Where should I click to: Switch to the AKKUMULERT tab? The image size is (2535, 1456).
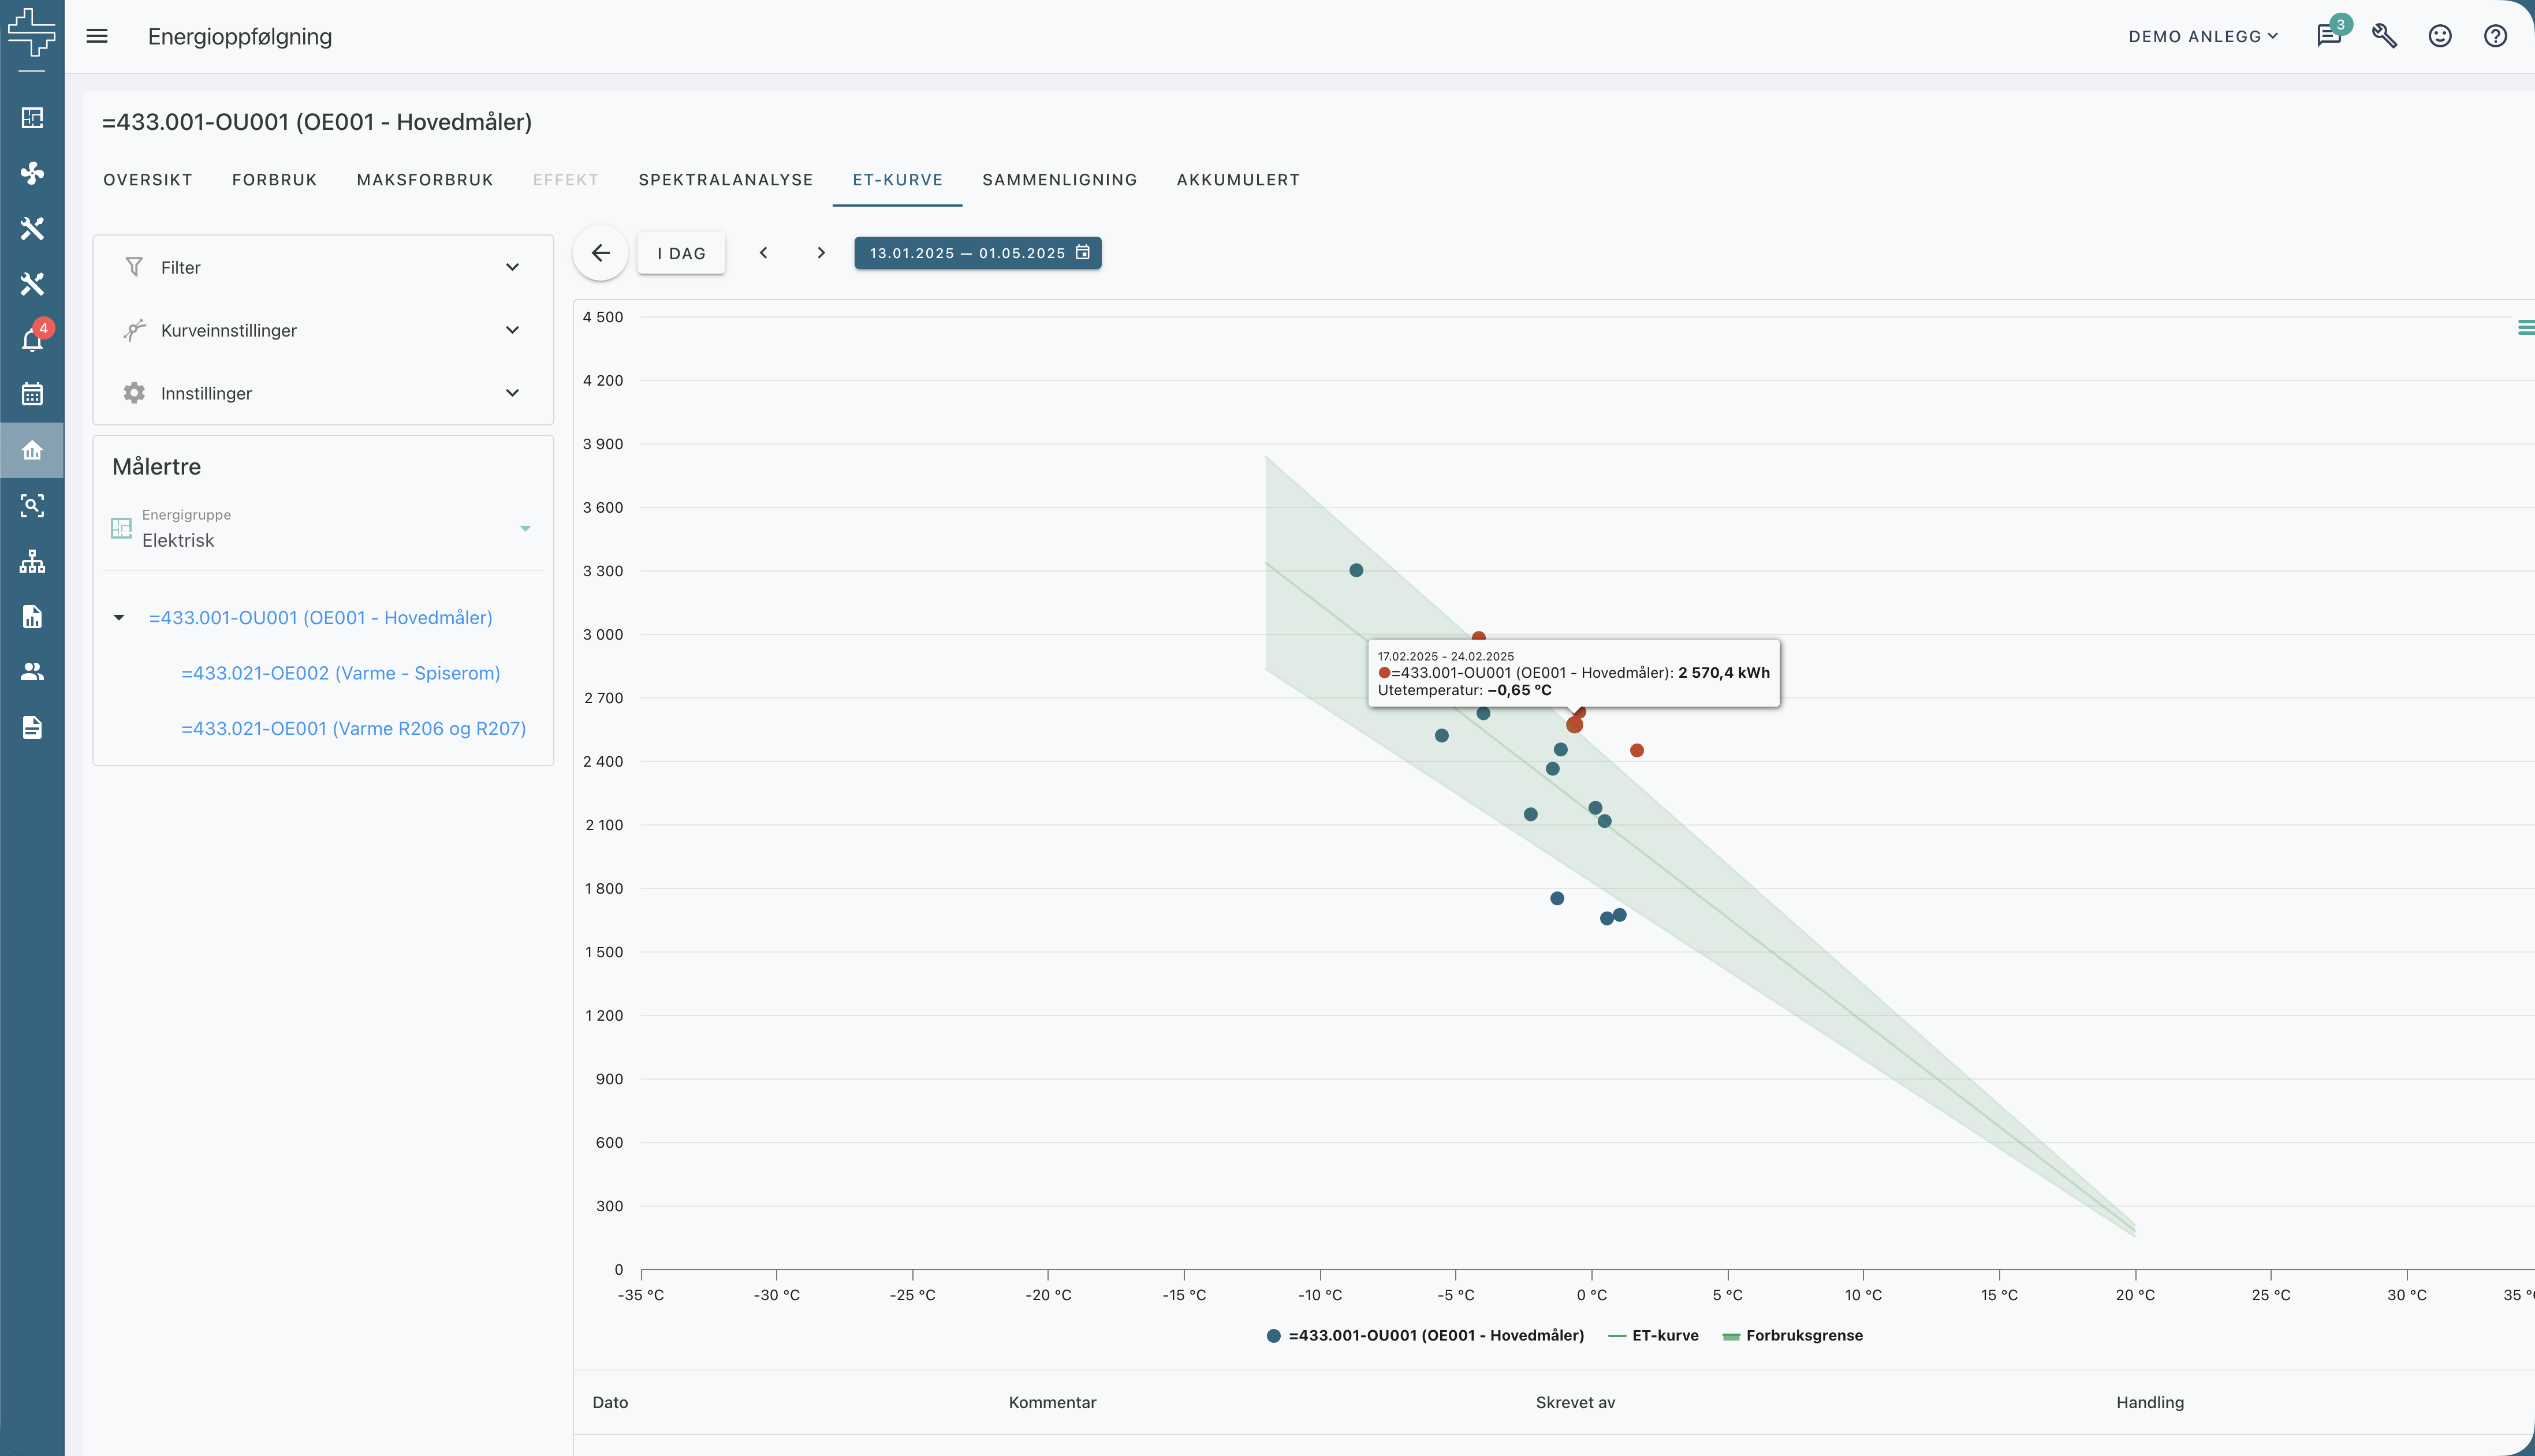(1238, 180)
